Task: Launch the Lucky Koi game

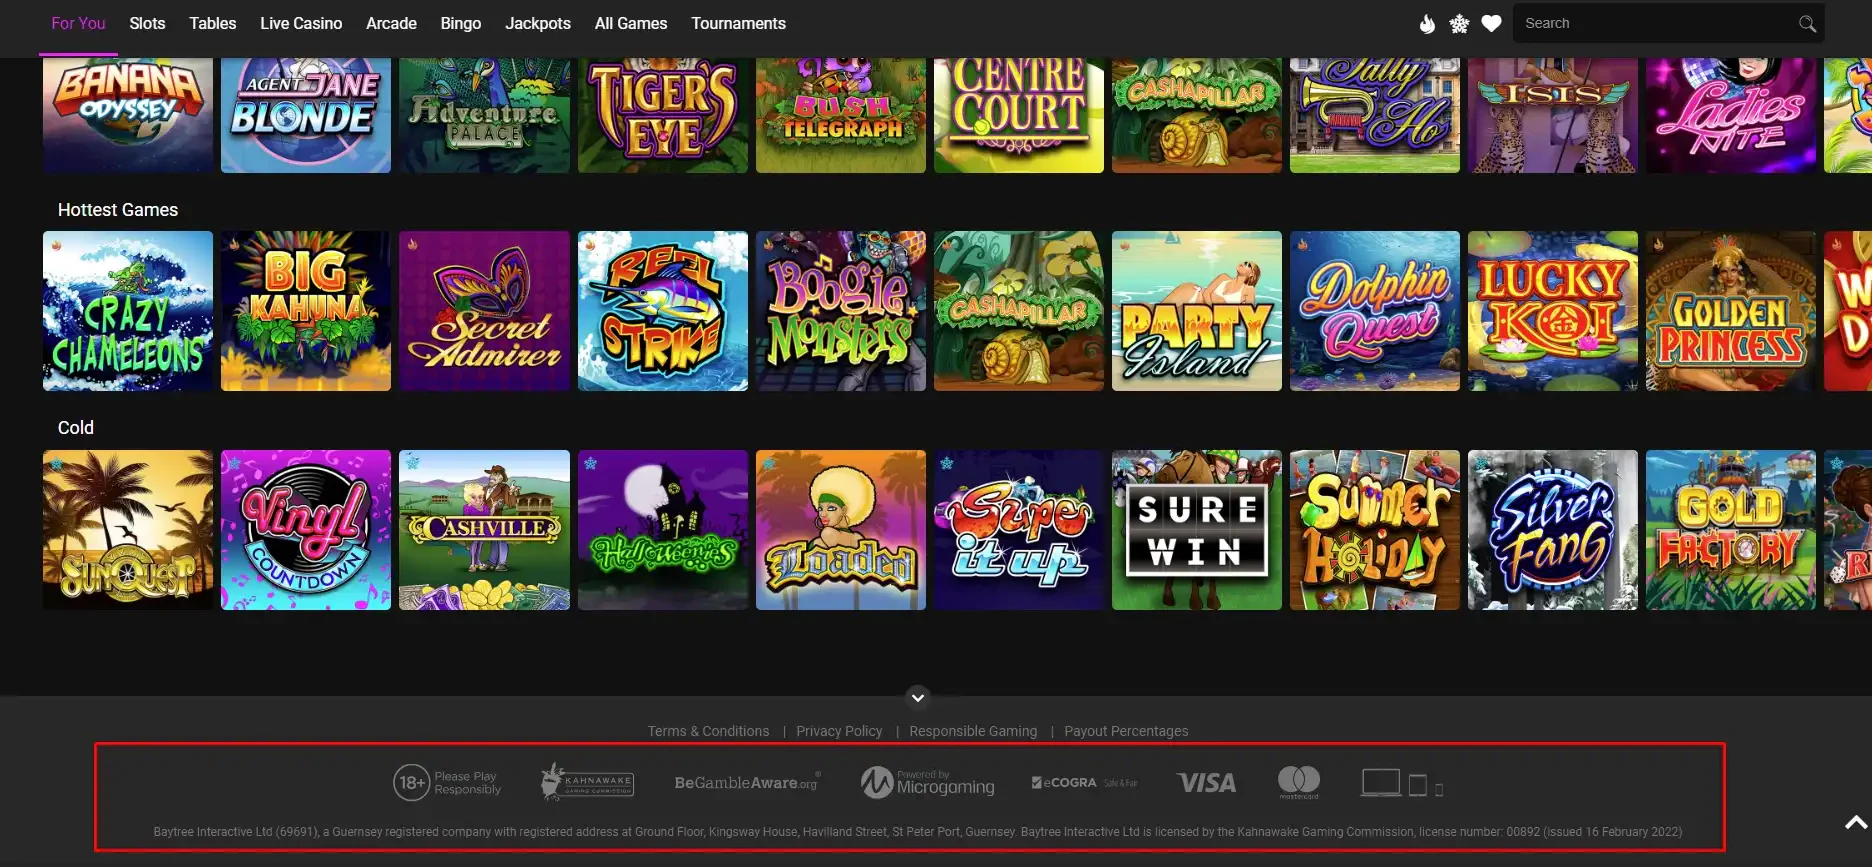Action: pos(1553,311)
